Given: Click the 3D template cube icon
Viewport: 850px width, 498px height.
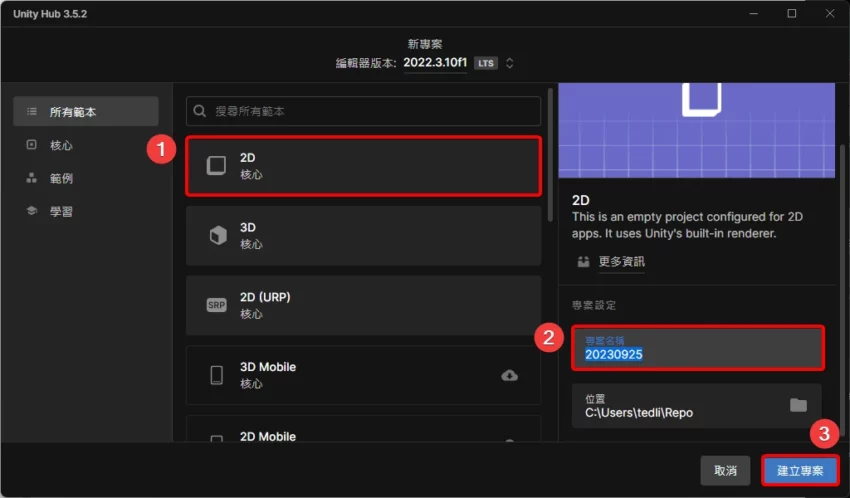Looking at the screenshot, I should (216, 236).
